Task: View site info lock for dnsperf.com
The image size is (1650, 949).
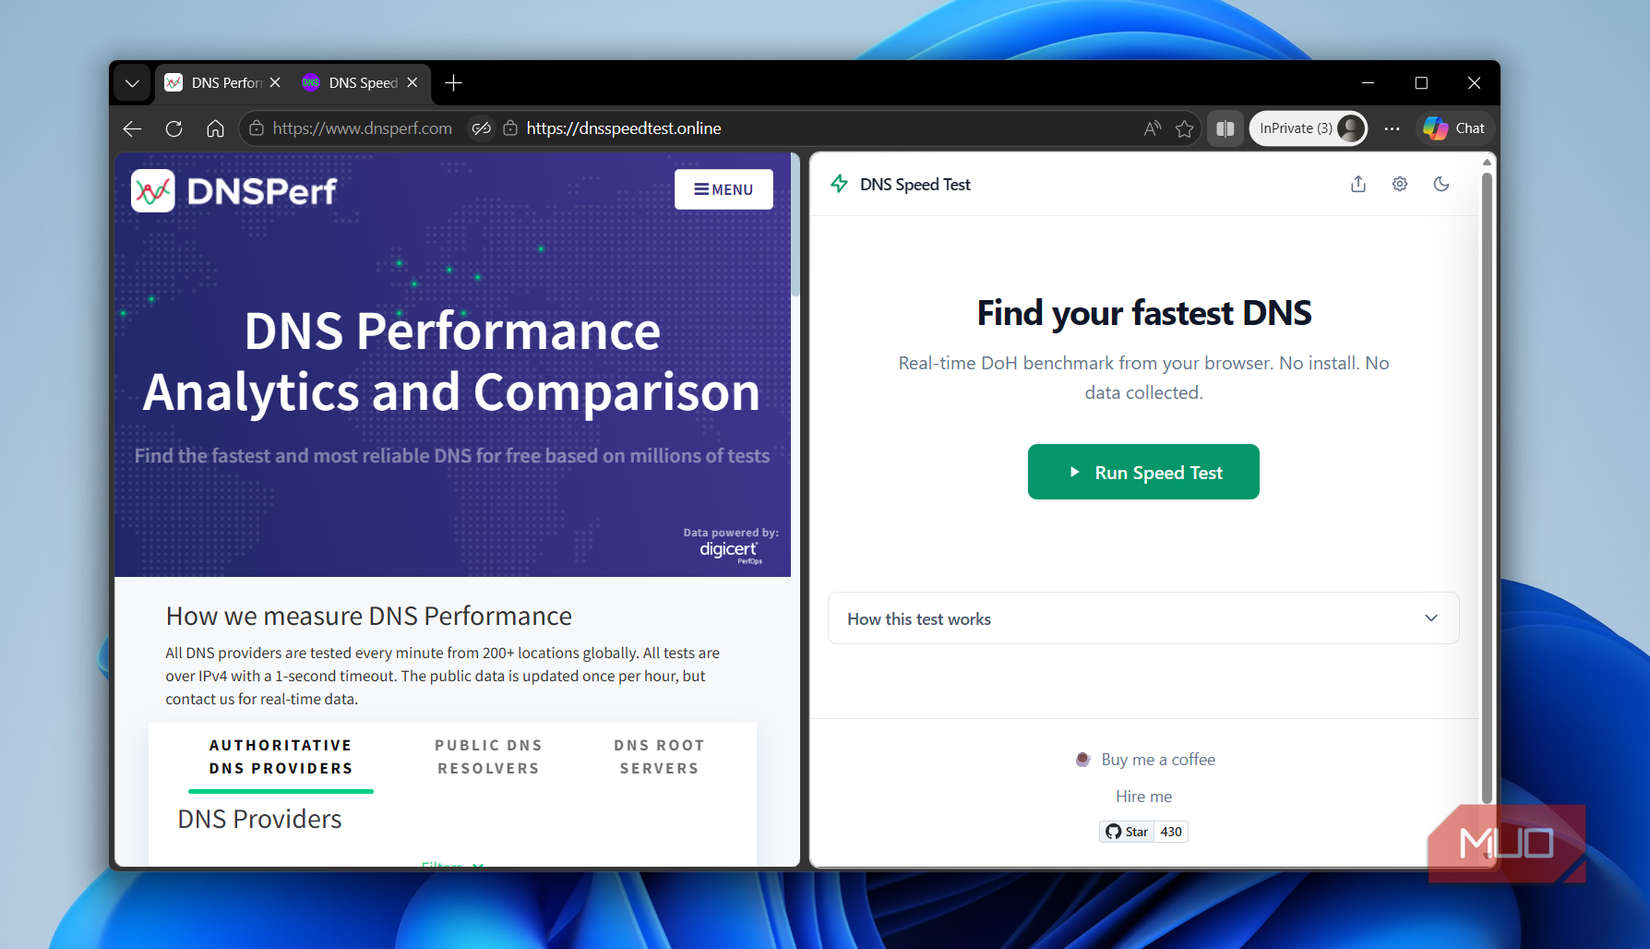Action: [256, 128]
